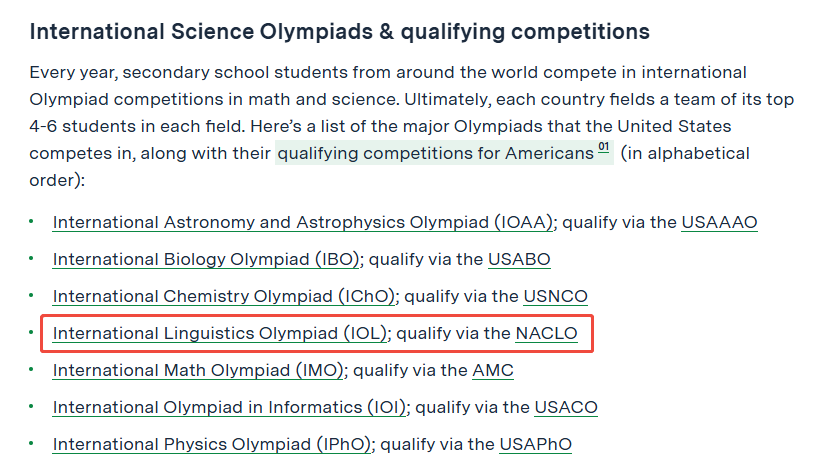Screen dimensions: 818x475
Task: Open the USAAAO qualifying competition link
Action: 719,223
